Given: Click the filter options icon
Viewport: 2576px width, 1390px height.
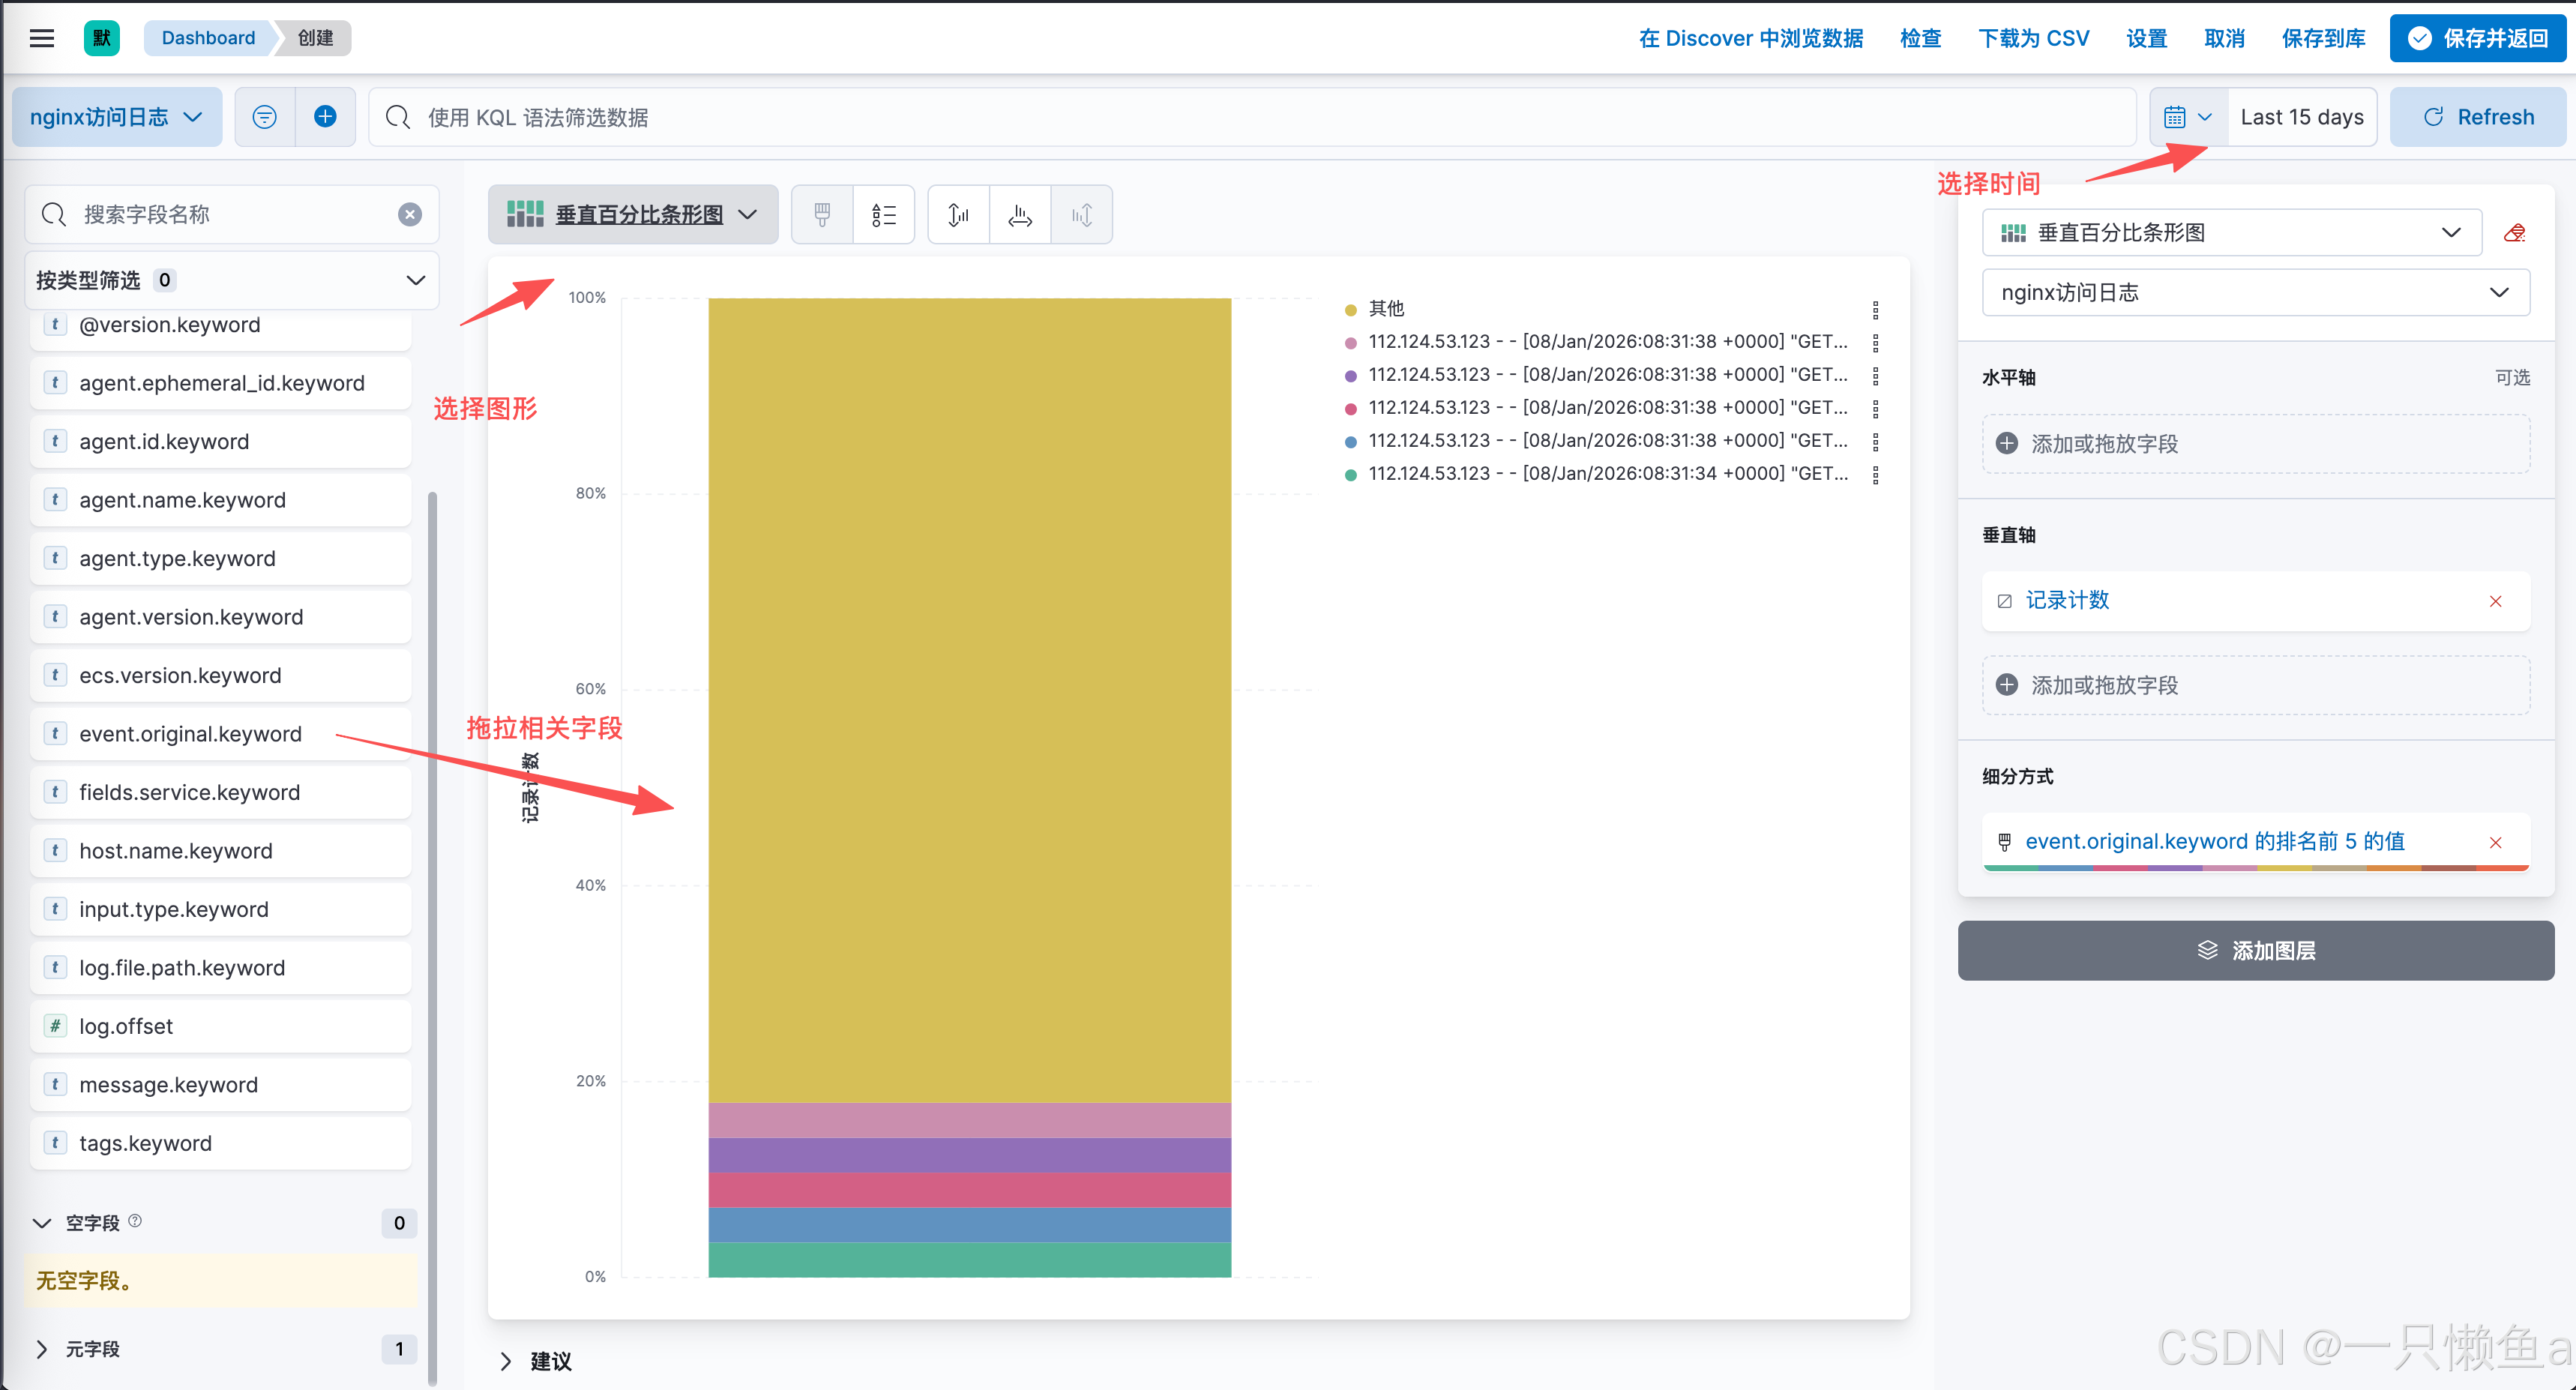Looking at the screenshot, I should [x=264, y=117].
